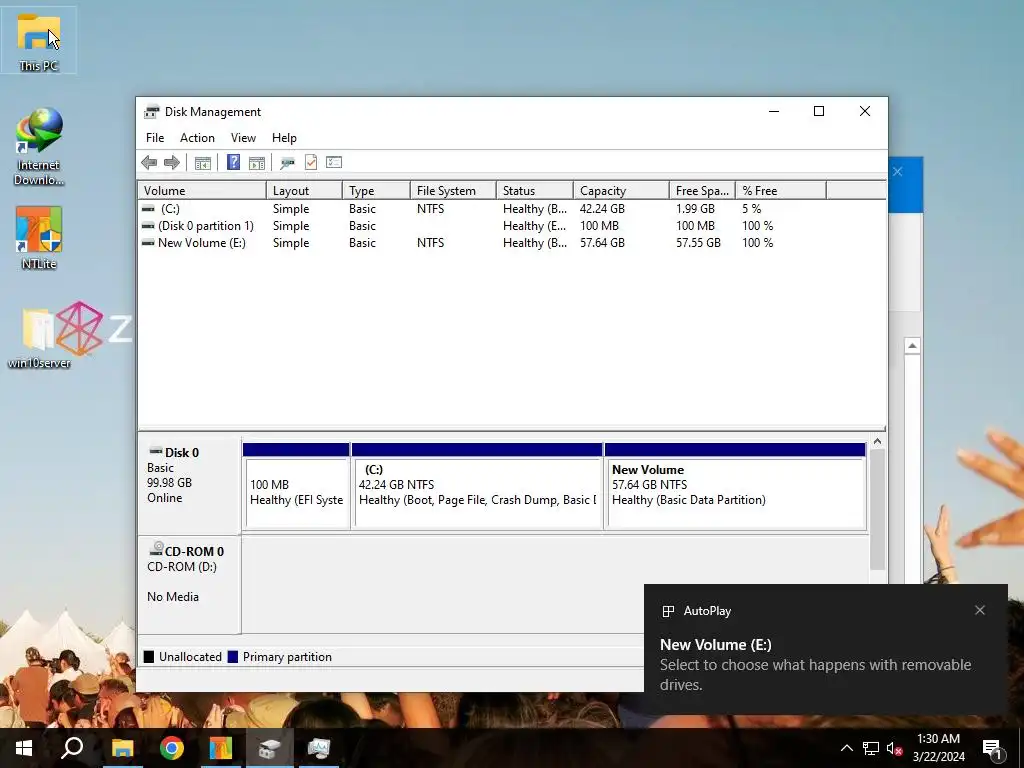Open This PC desktop icon
1024x768 pixels.
point(39,40)
